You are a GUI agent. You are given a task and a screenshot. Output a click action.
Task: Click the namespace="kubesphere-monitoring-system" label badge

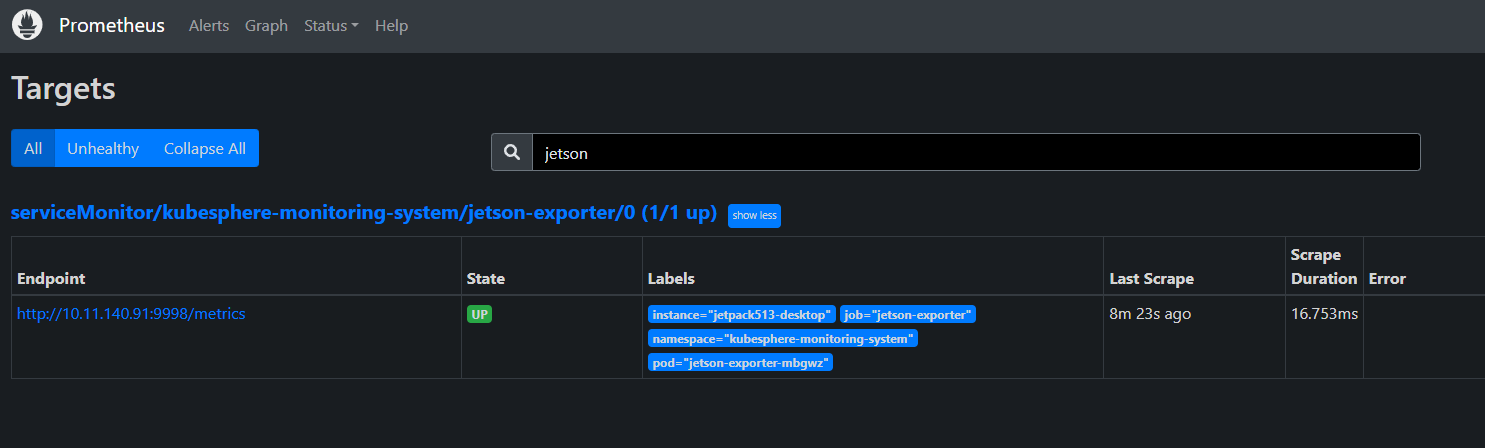tap(782, 339)
